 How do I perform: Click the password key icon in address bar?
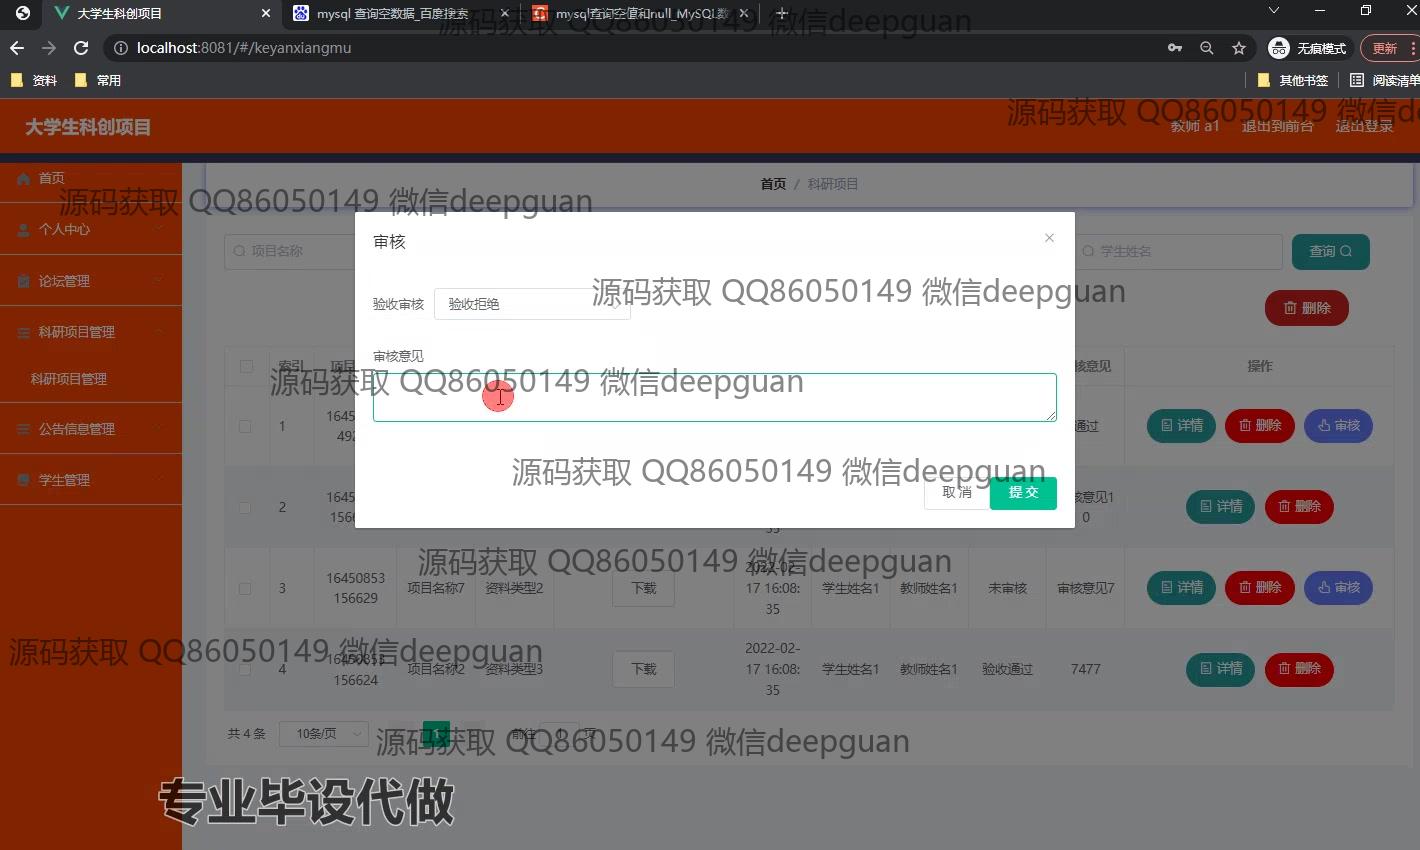point(1175,48)
